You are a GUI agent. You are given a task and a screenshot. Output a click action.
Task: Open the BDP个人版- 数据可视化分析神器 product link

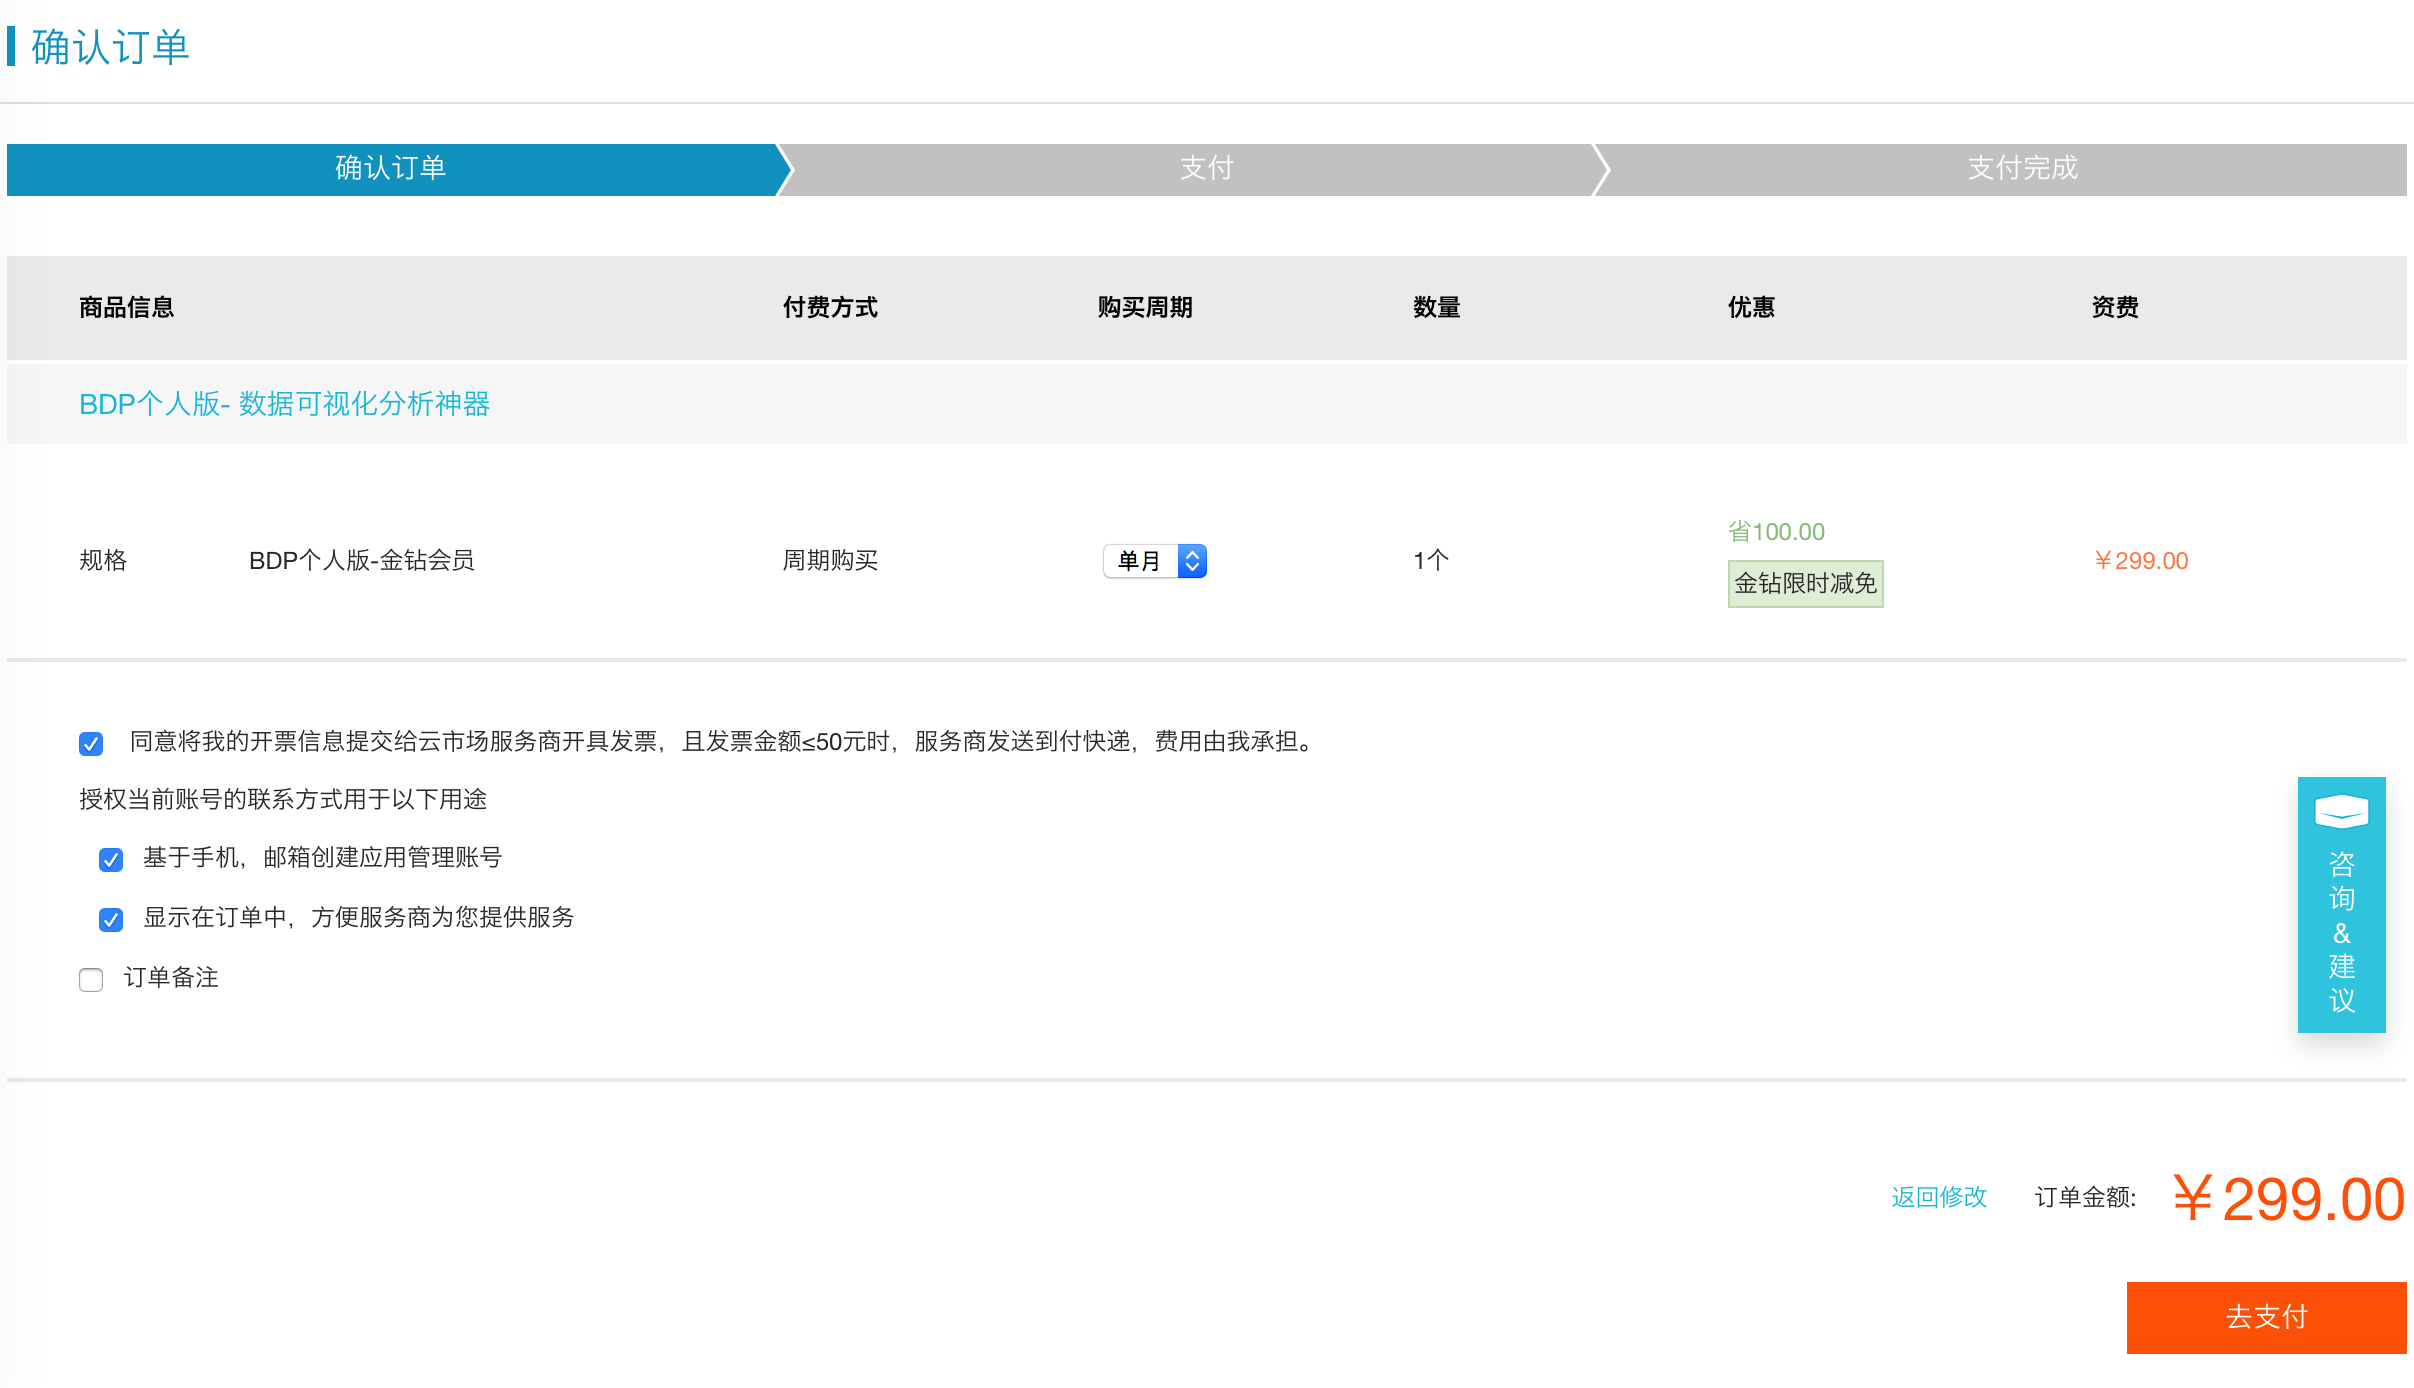click(x=284, y=404)
